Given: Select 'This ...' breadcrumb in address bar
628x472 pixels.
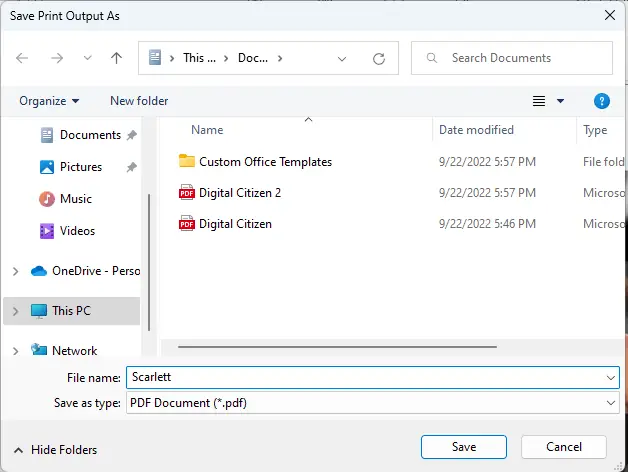Looking at the screenshot, I should pos(199,58).
